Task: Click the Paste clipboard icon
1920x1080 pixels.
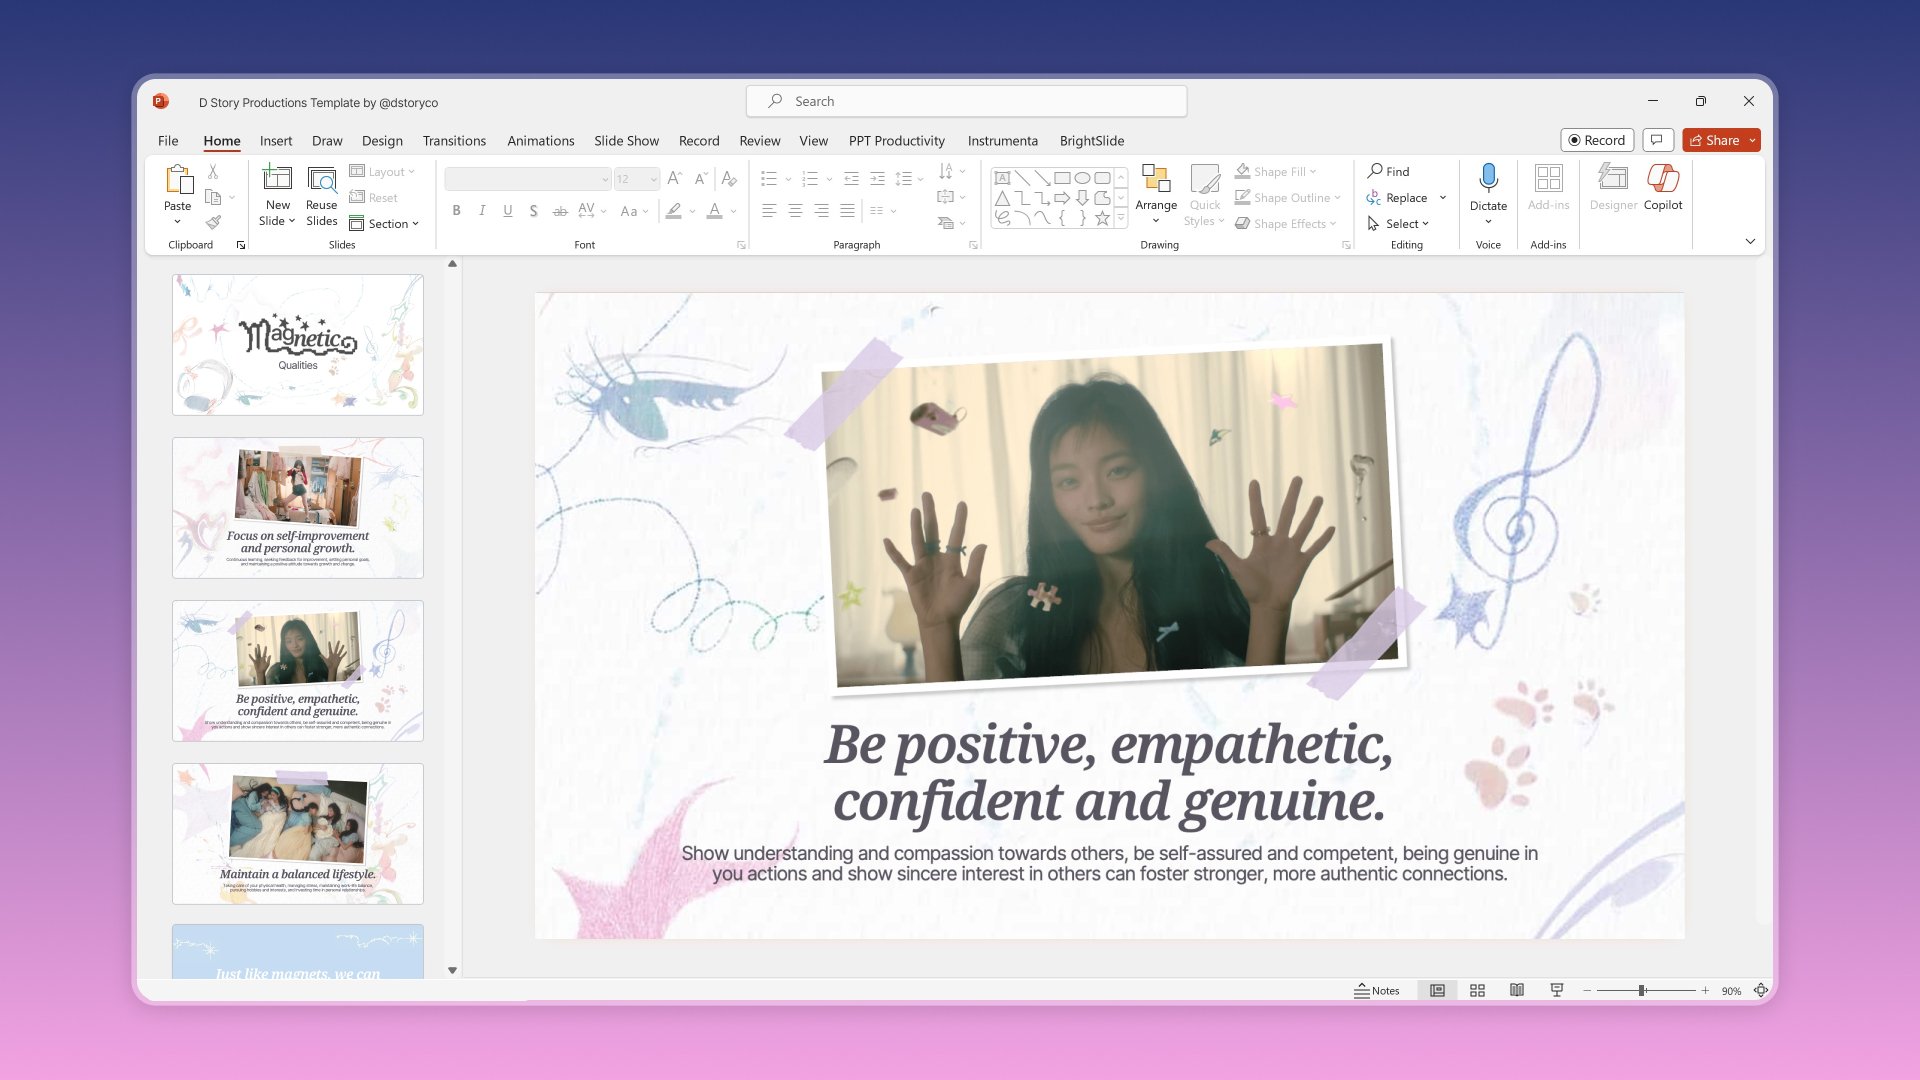Action: [178, 180]
